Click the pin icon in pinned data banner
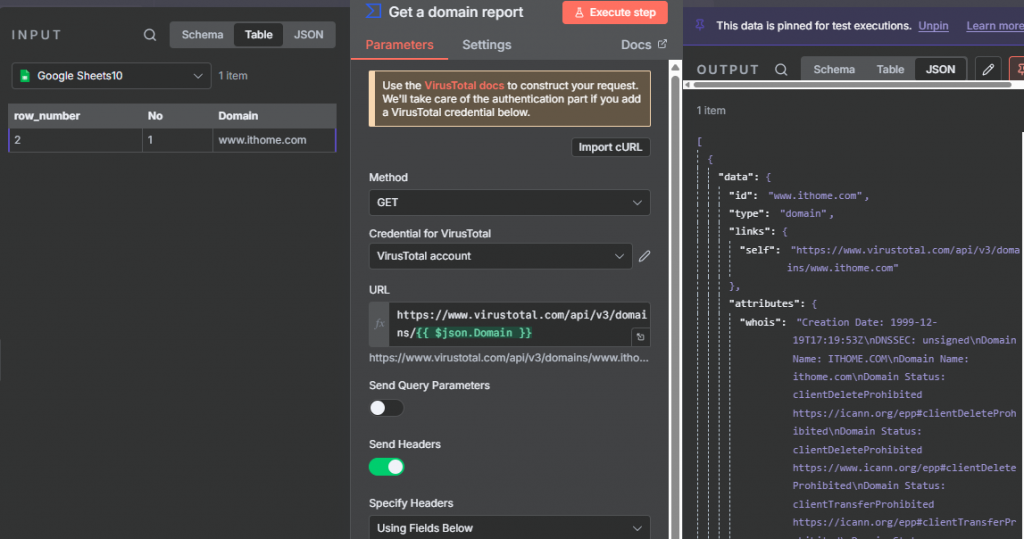Viewport: 1024px width, 539px height. 700,25
